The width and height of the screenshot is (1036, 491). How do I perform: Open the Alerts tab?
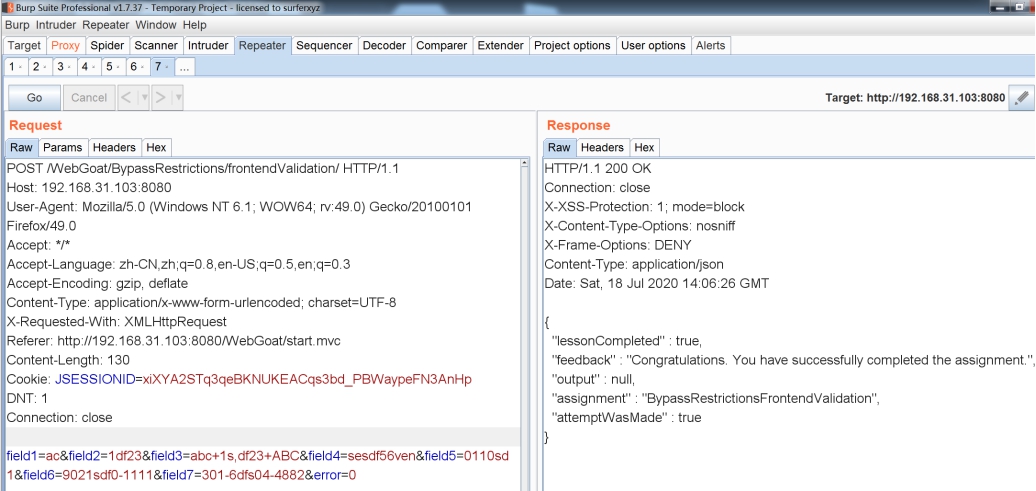tap(710, 46)
